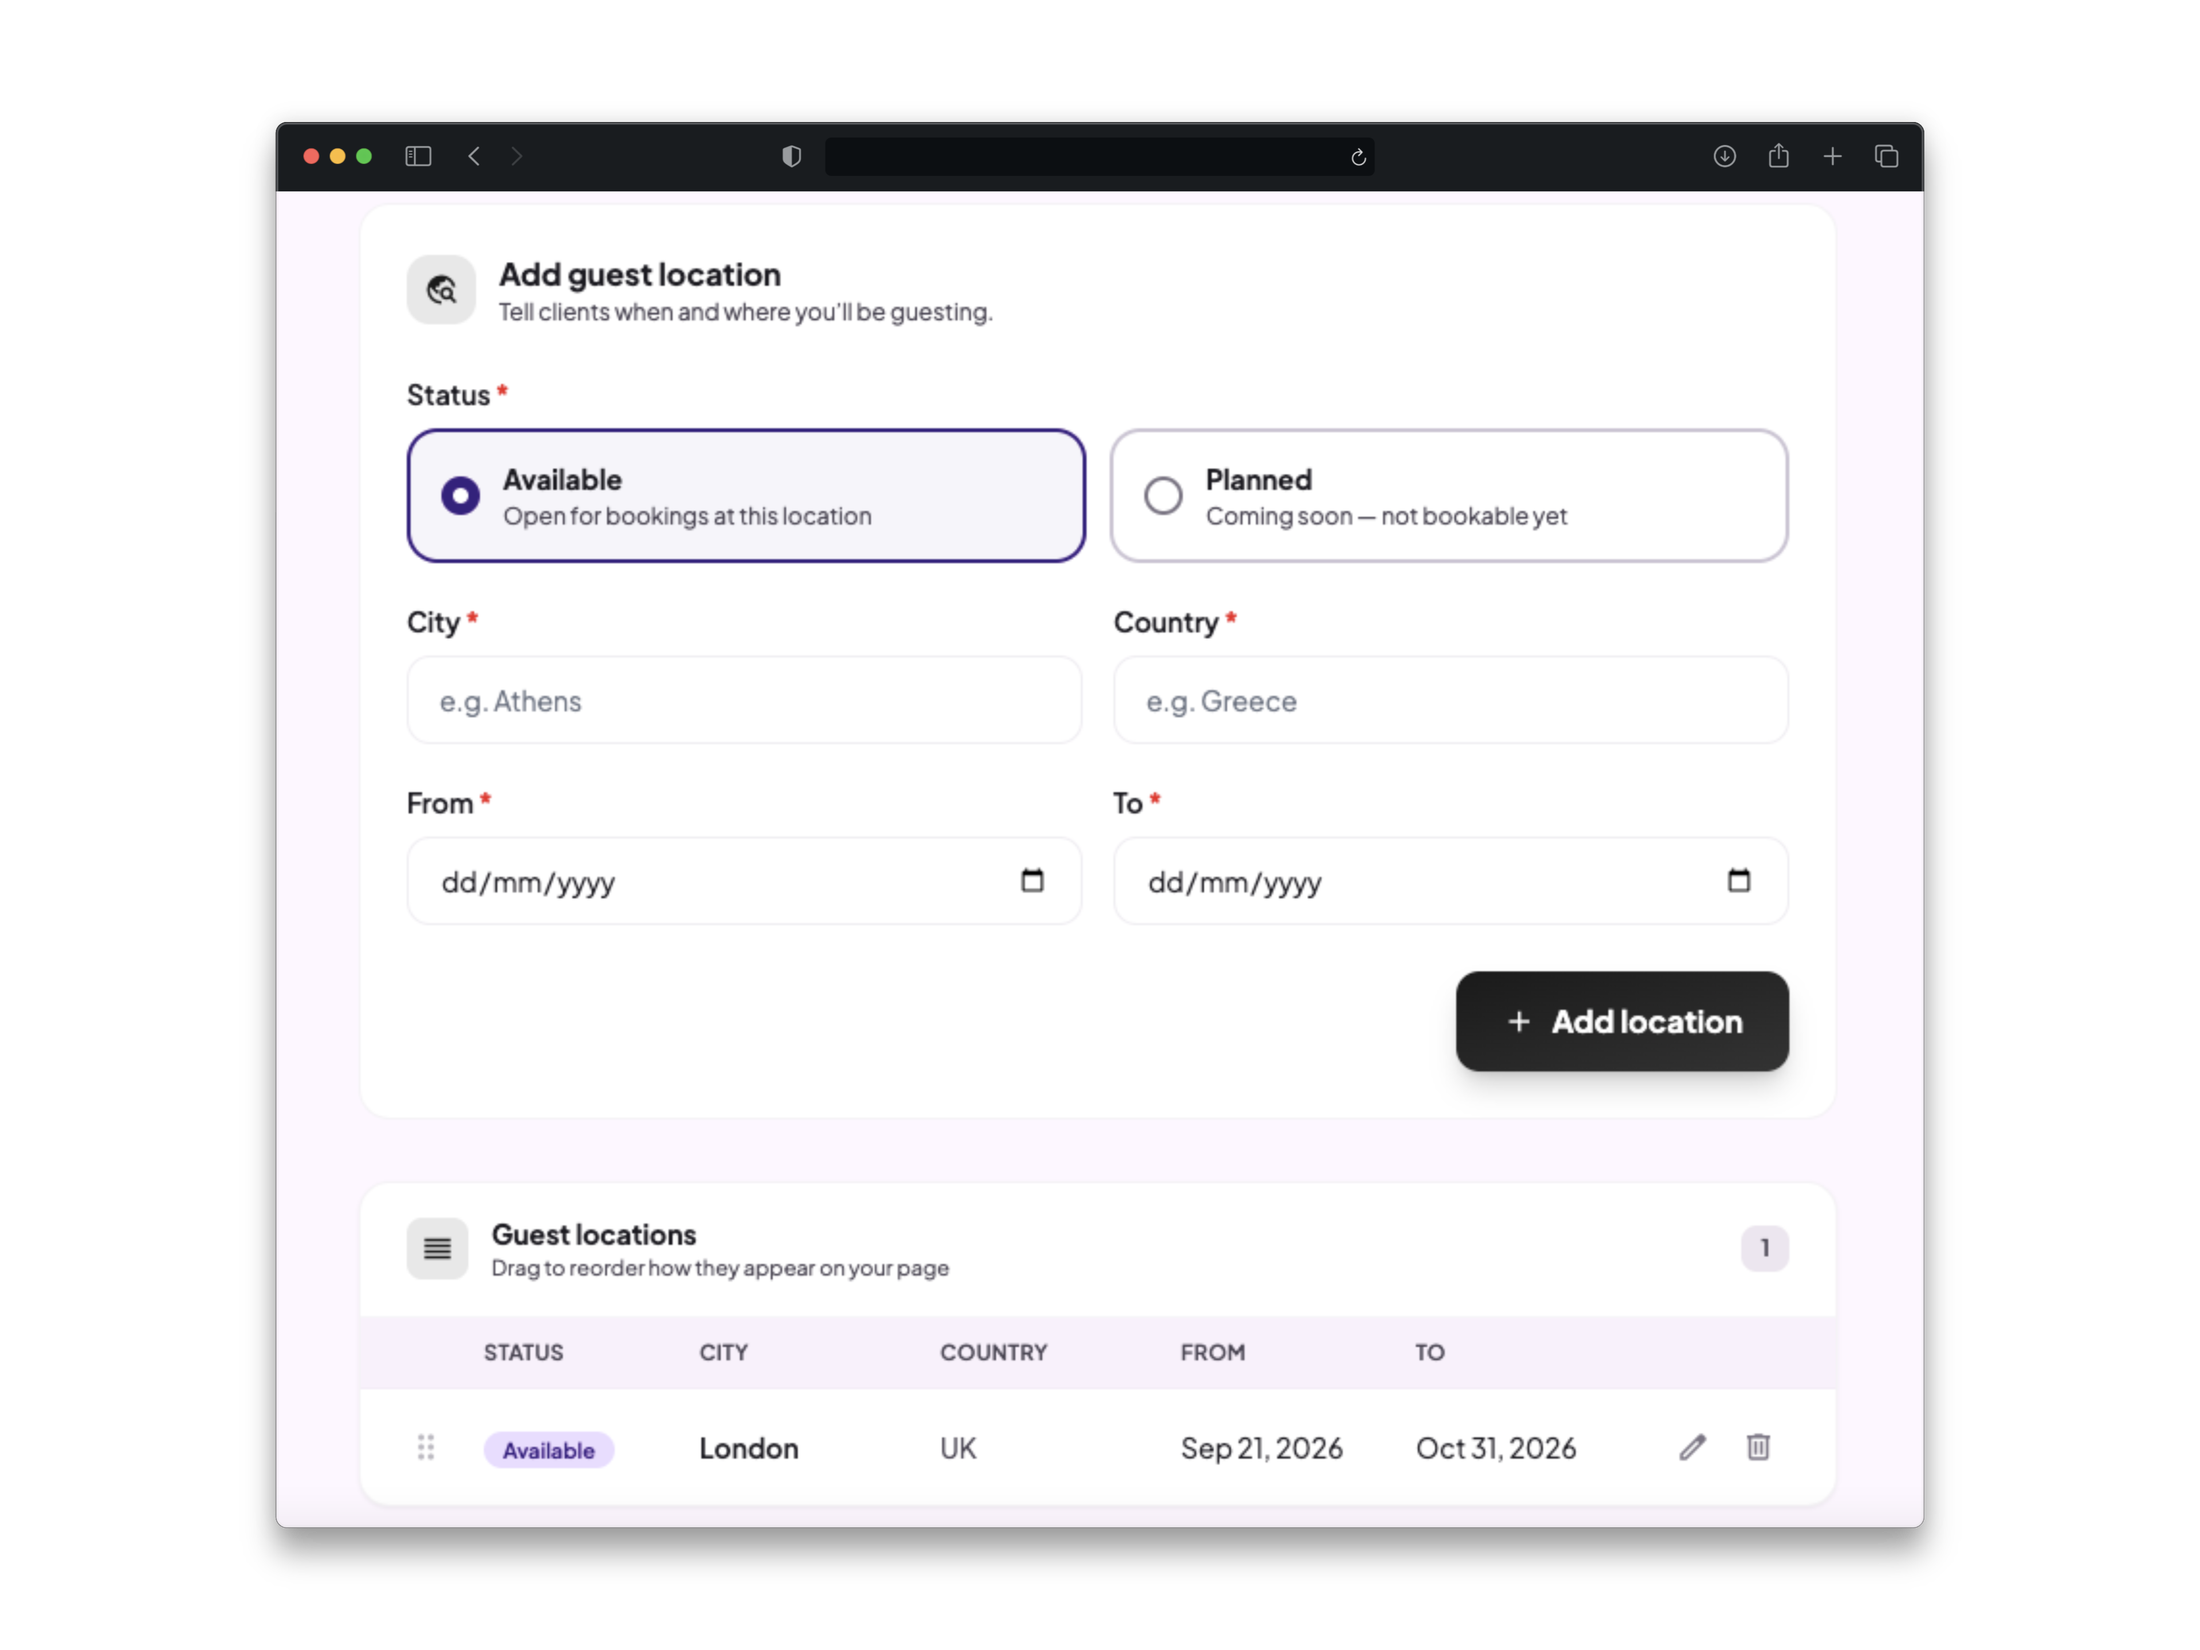Click the Available badge in the London row

[x=548, y=1449]
